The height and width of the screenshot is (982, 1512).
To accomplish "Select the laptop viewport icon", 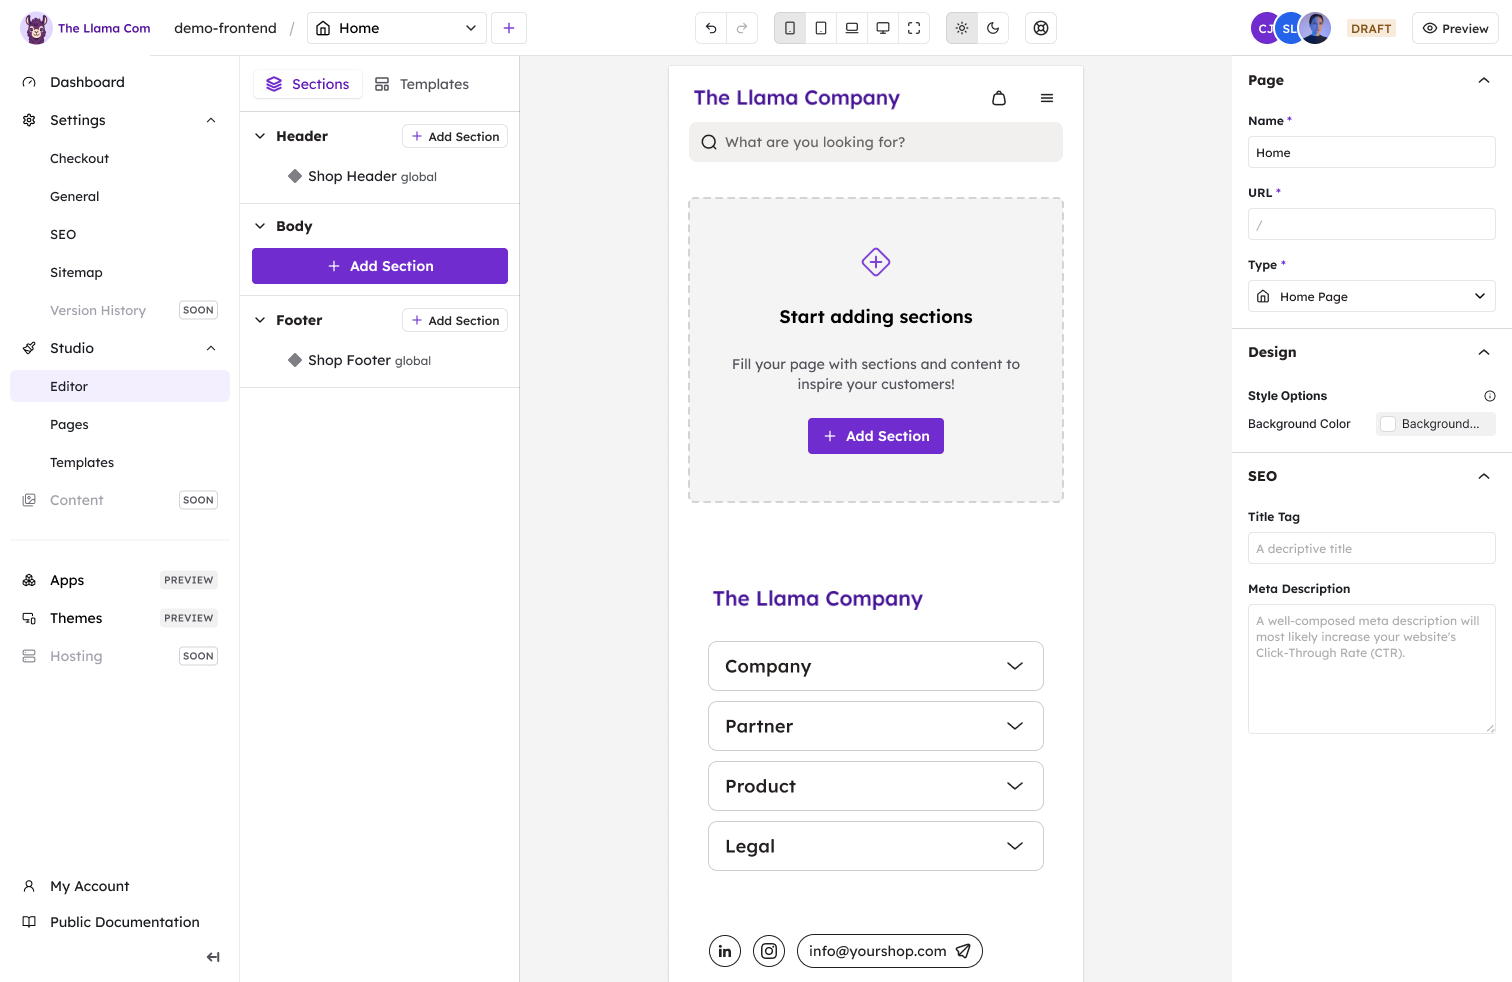I will (x=852, y=28).
